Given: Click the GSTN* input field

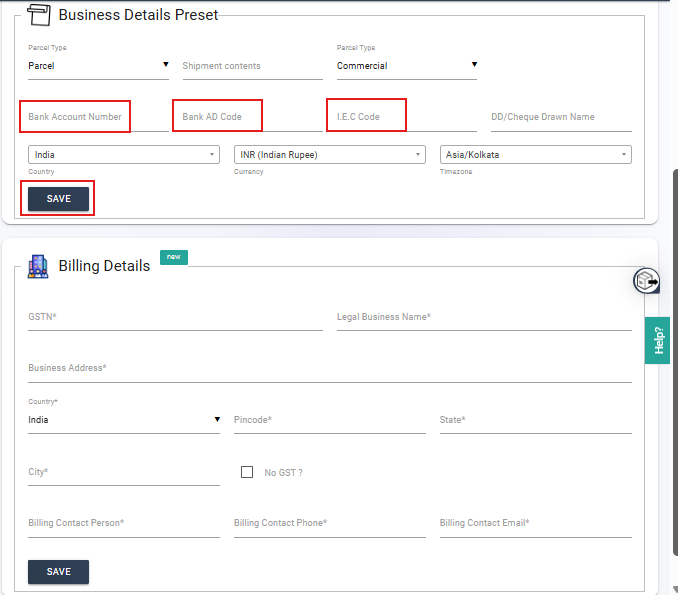Looking at the screenshot, I should tap(175, 317).
